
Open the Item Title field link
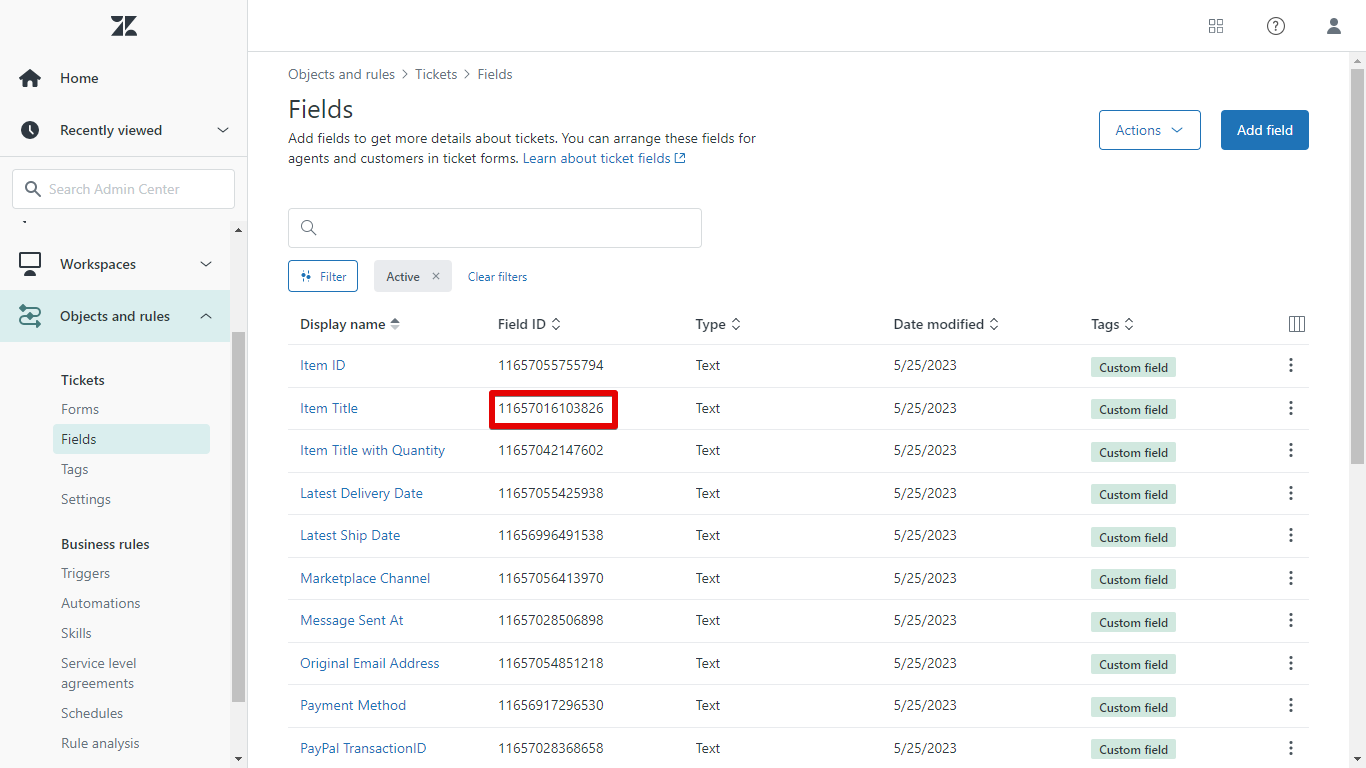(329, 408)
